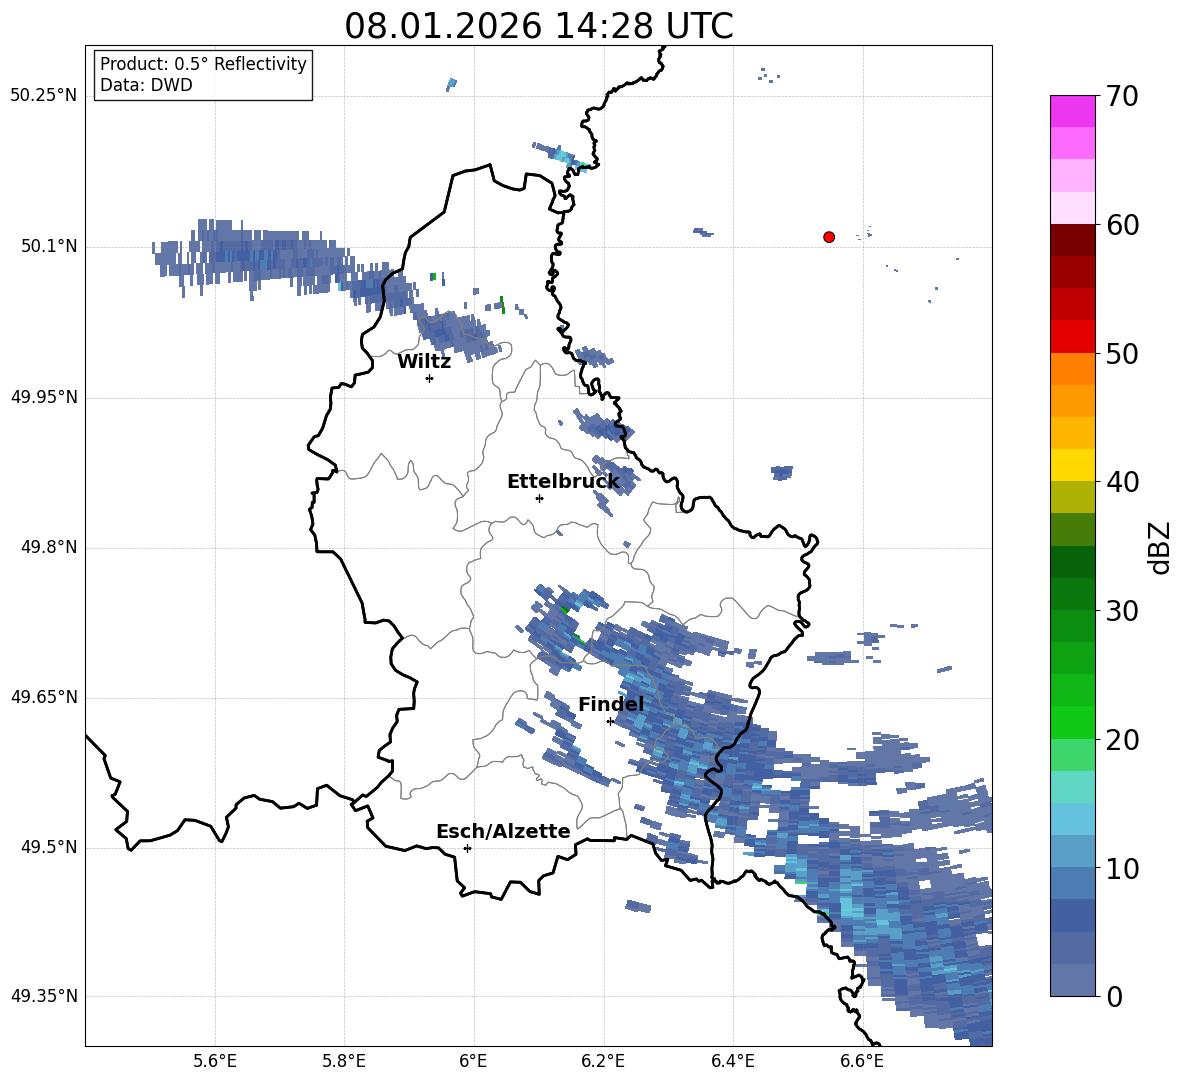The width and height of the screenshot is (1184, 1081).
Task: Click the 50.1°N latitude label
Action: tap(50, 247)
